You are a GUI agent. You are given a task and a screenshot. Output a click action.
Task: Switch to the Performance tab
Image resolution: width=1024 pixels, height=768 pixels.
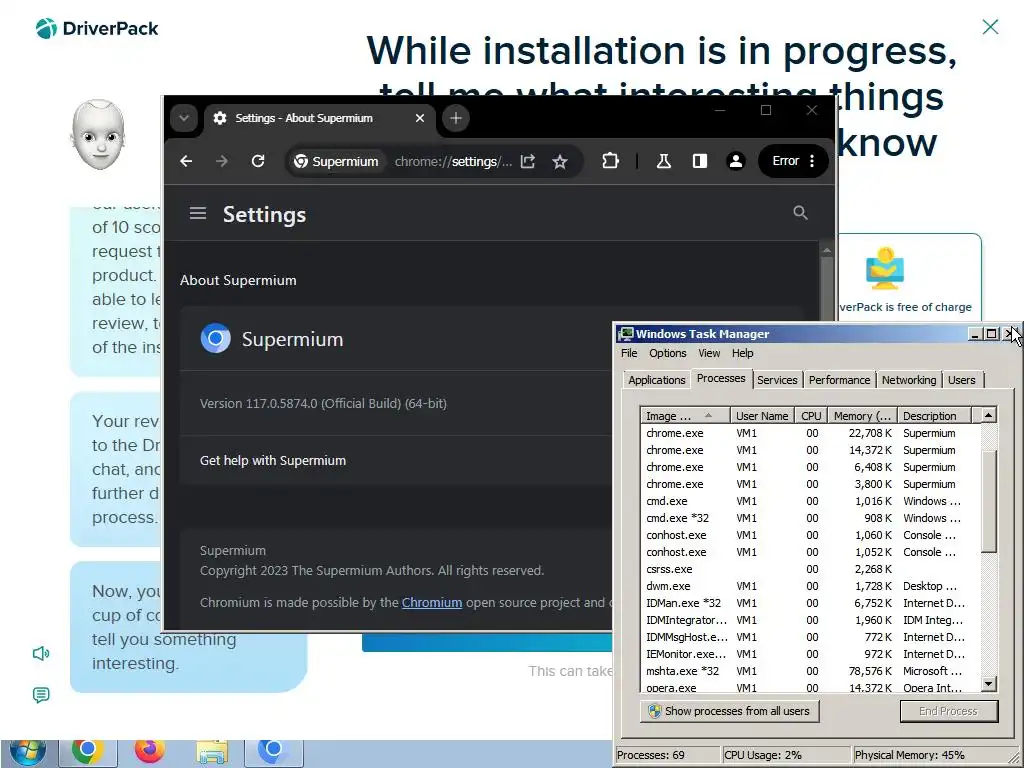[x=839, y=380]
